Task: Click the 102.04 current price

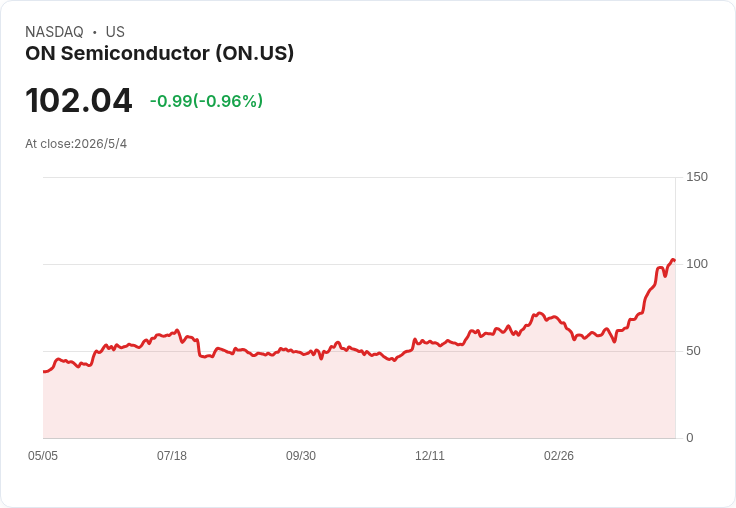Action: pos(78,100)
